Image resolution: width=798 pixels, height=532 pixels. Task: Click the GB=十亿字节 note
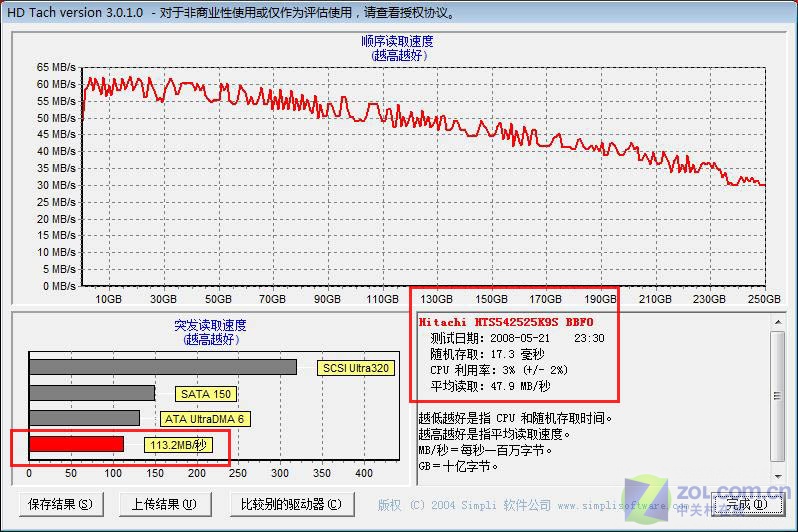point(458,466)
